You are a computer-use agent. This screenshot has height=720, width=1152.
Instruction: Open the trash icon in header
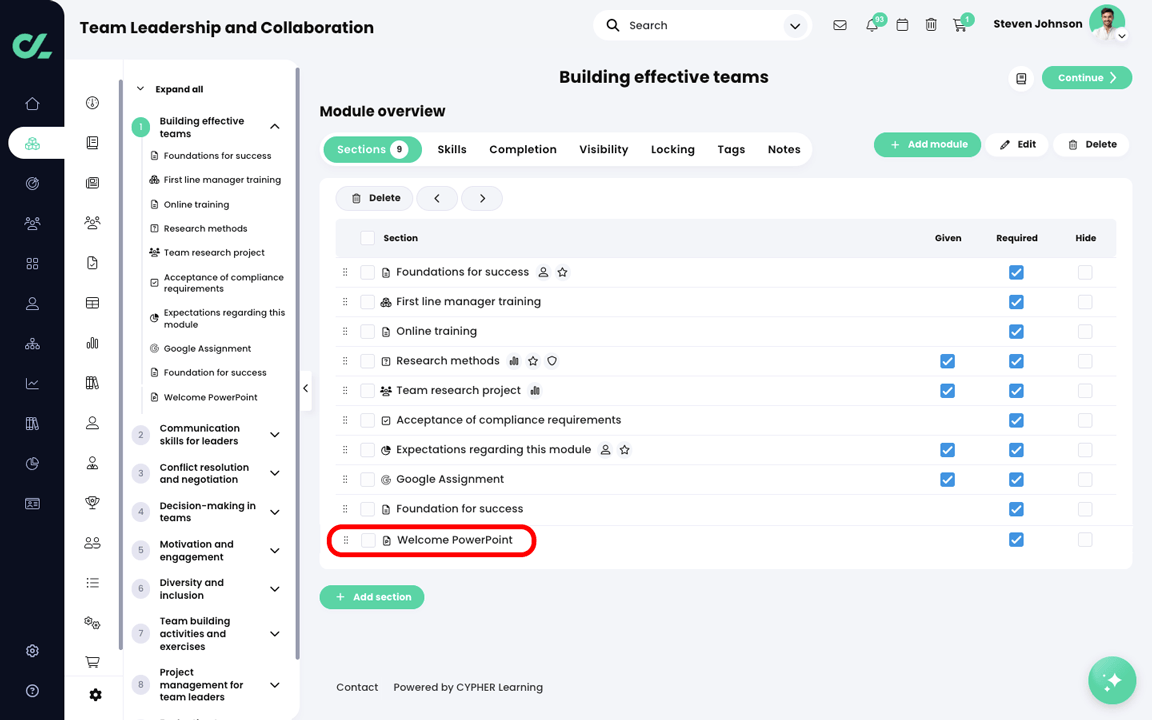(931, 25)
